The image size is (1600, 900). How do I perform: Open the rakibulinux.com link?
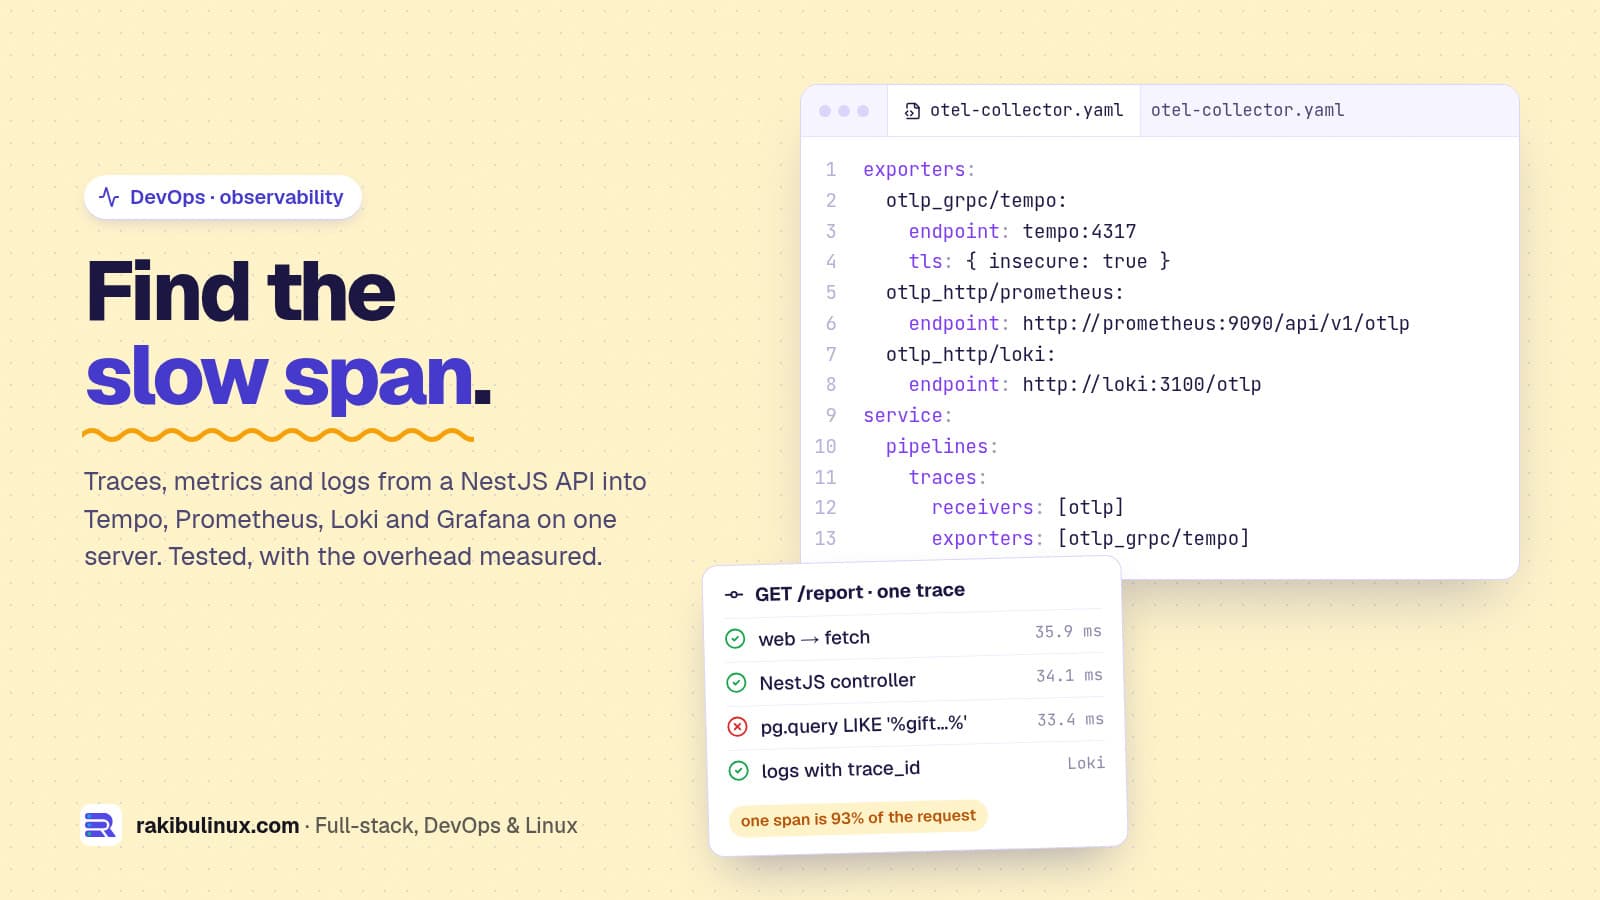217,826
